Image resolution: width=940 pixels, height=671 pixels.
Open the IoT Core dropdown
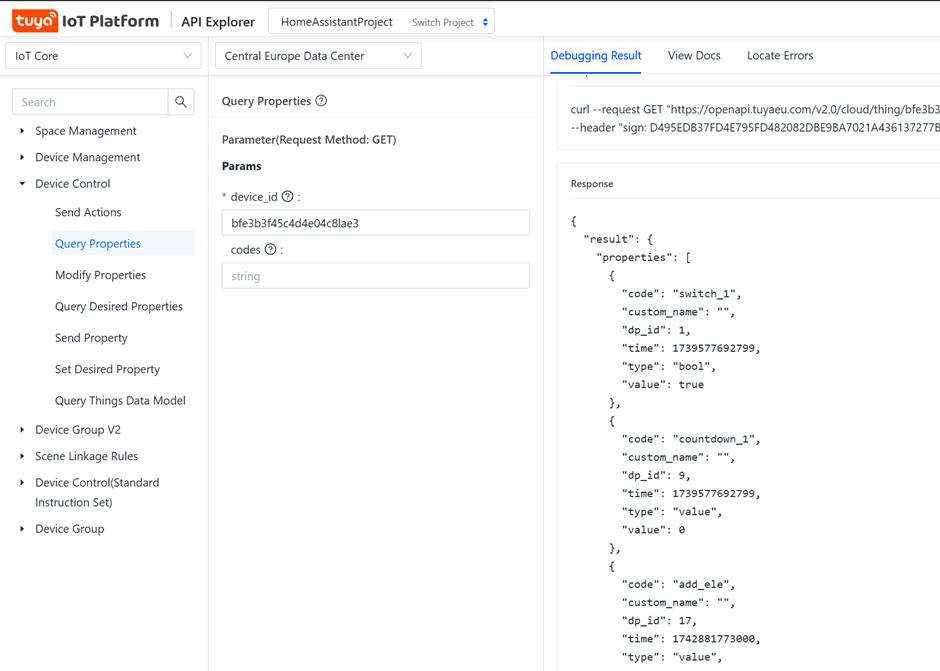tap(103, 56)
